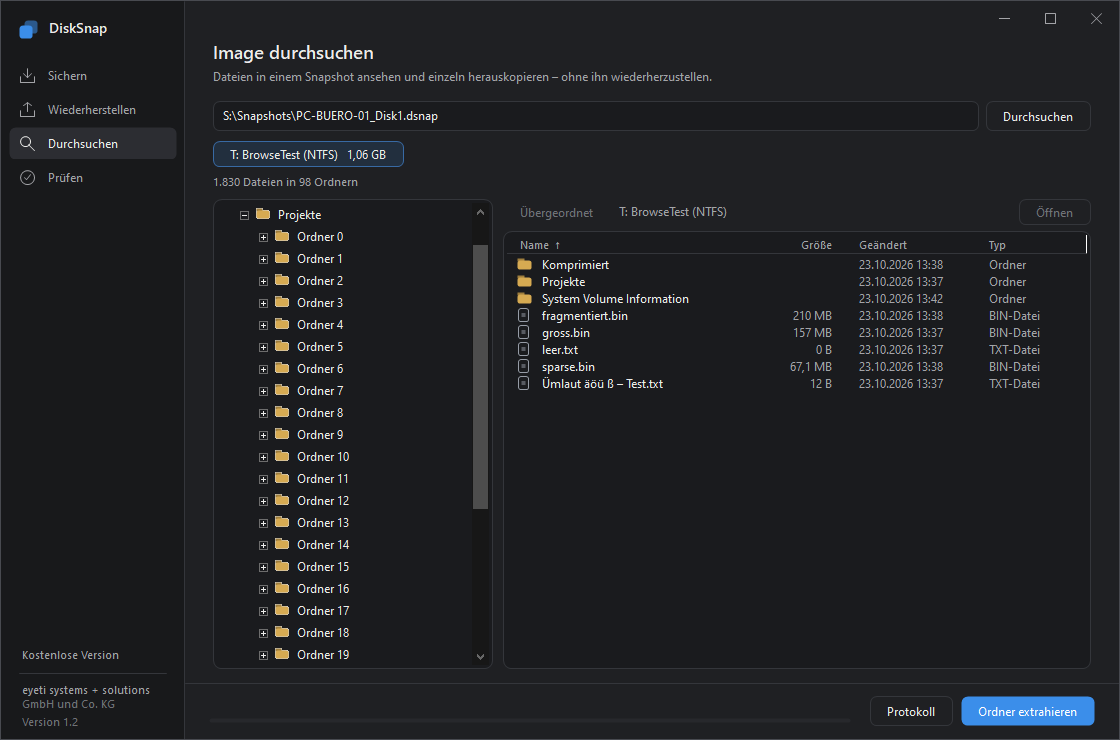
Task: Click the Wiederherstellen upload icon
Action: [27, 109]
